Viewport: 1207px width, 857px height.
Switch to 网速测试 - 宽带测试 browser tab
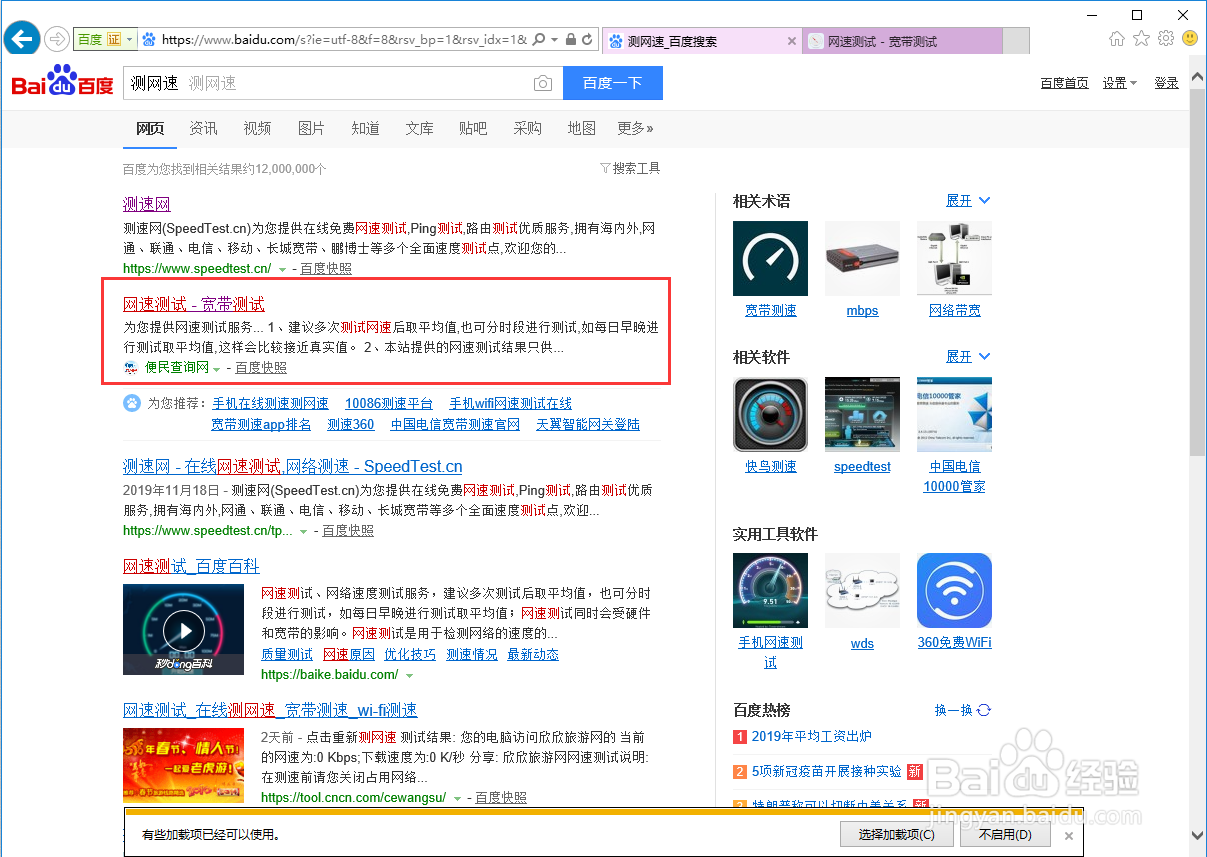902,41
